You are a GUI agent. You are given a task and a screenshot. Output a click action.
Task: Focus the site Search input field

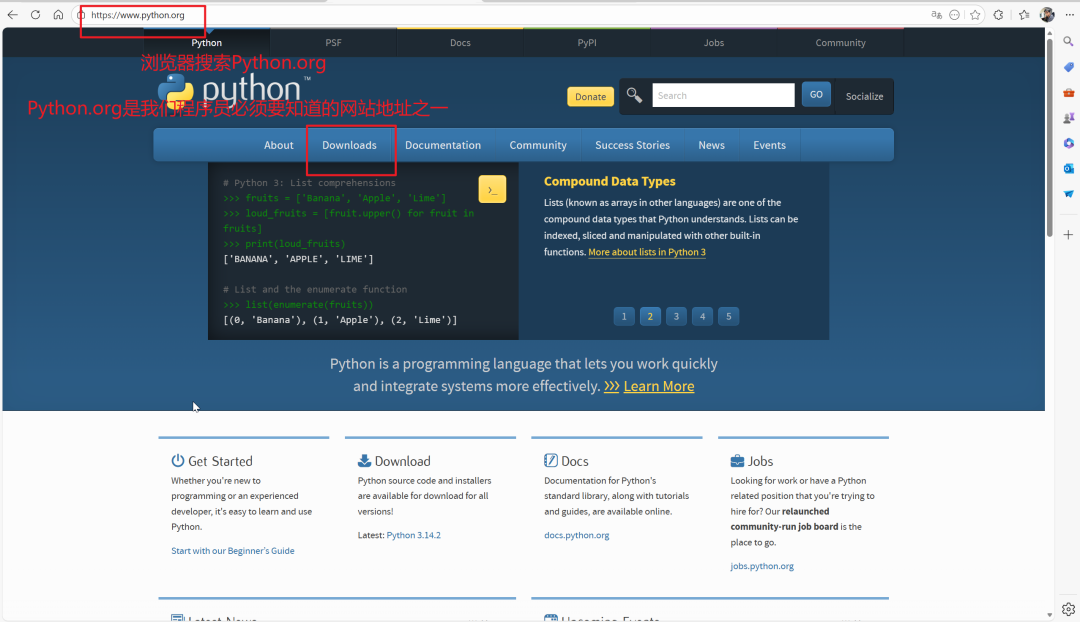click(x=723, y=95)
